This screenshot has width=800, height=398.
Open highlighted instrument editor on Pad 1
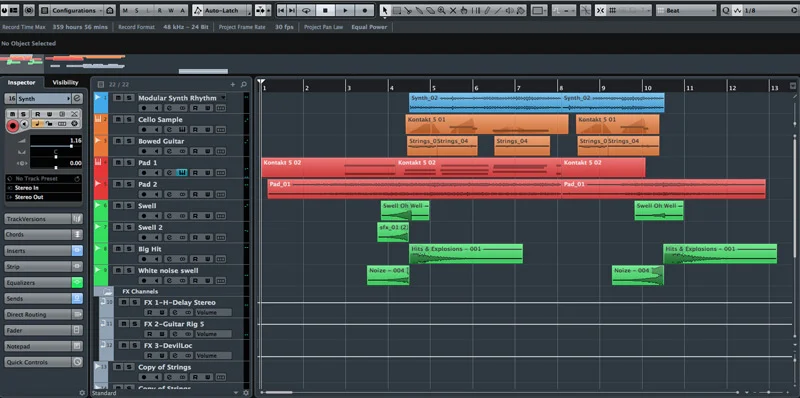click(x=182, y=172)
